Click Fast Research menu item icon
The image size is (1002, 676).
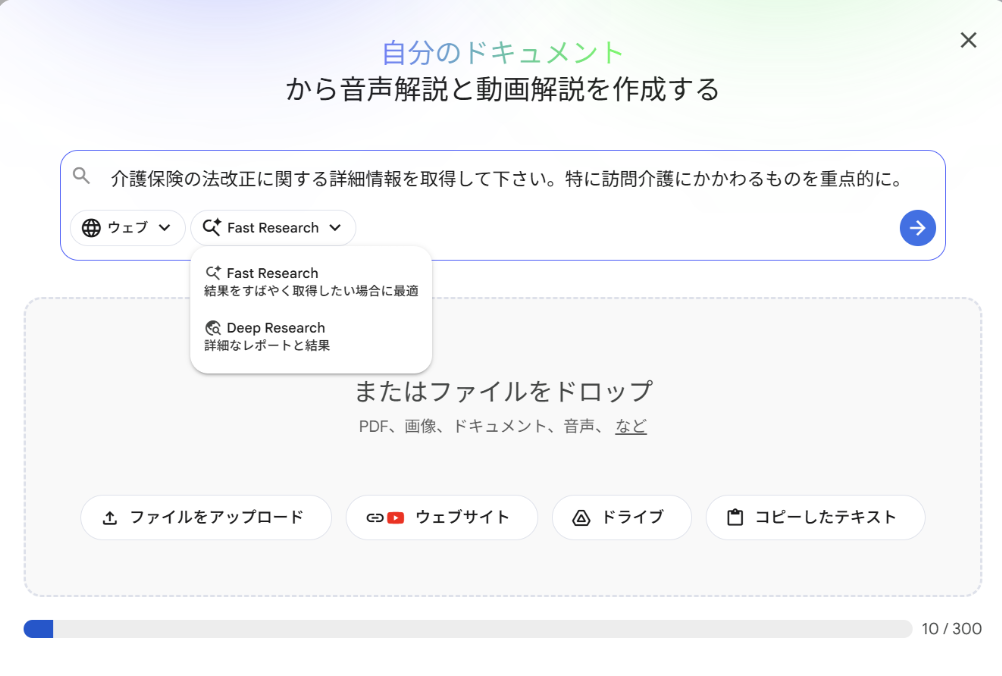tap(213, 273)
